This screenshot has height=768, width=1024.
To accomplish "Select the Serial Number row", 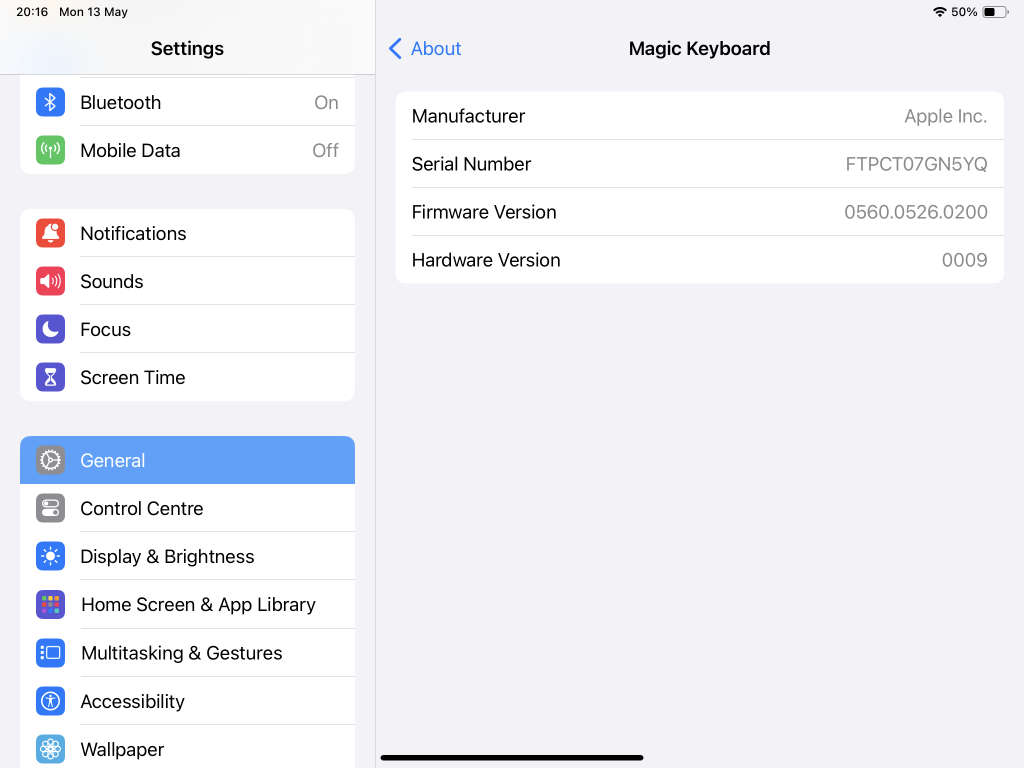I will (x=699, y=164).
